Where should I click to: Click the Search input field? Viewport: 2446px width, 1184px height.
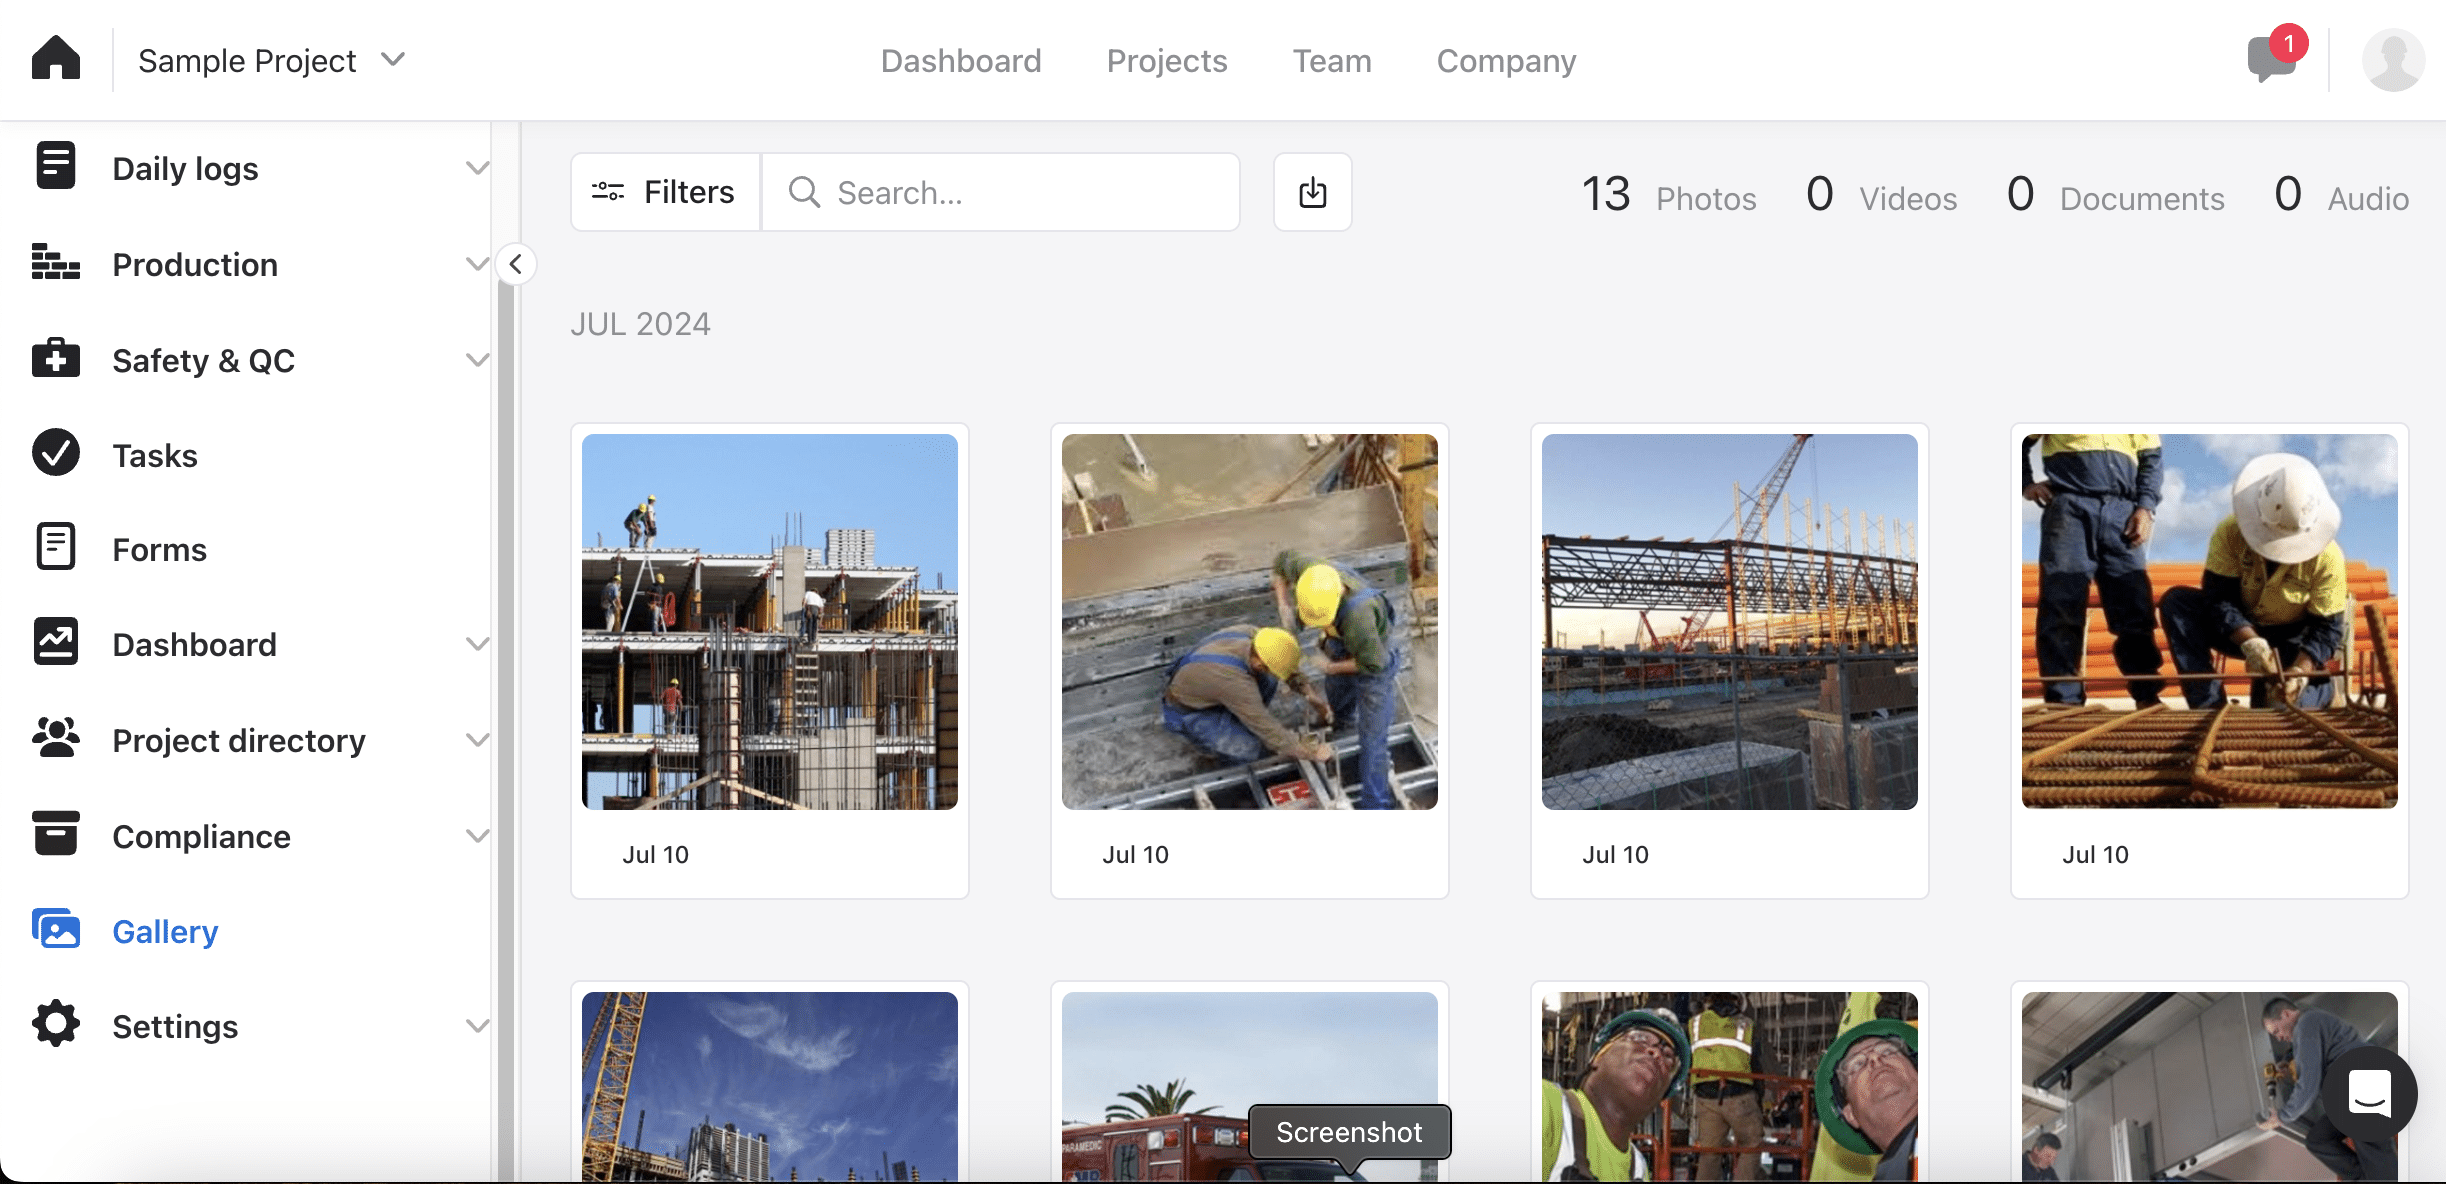coord(1002,192)
